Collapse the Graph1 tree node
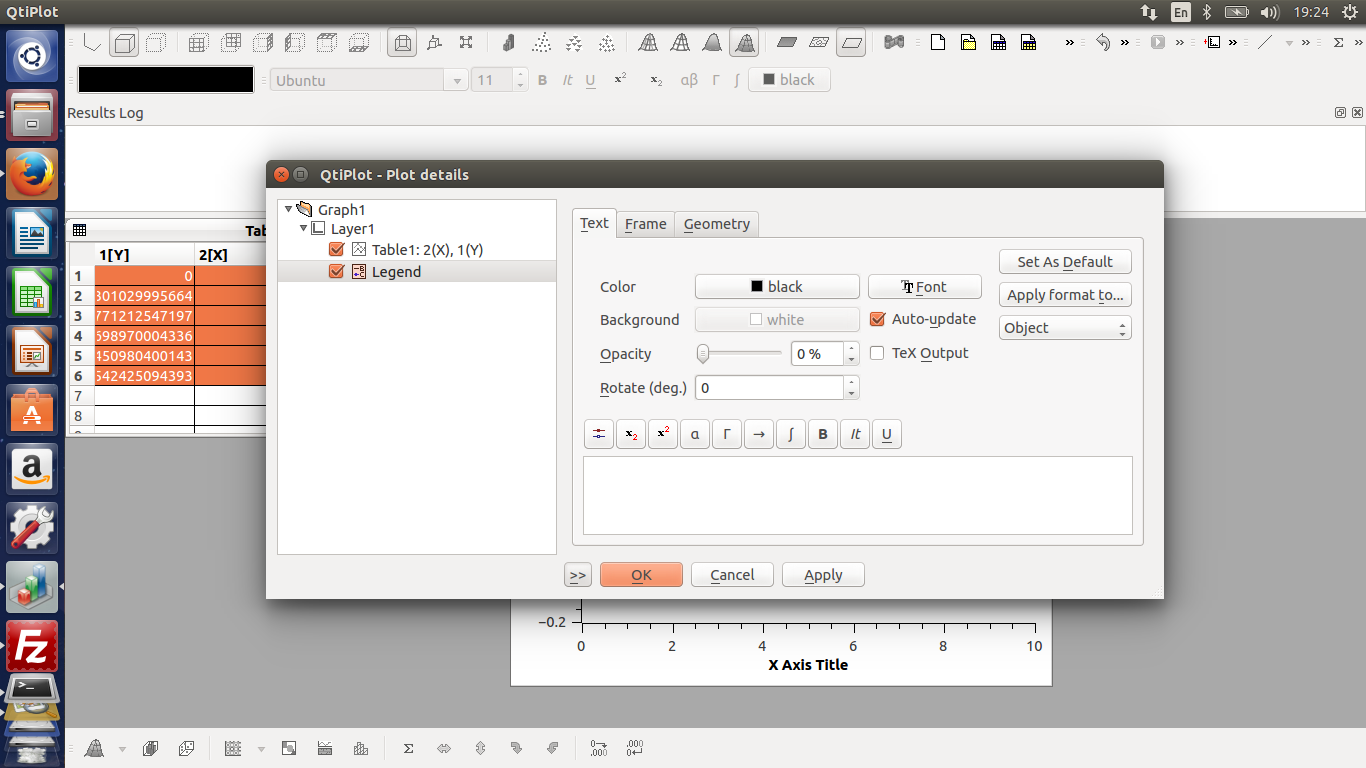 point(289,209)
